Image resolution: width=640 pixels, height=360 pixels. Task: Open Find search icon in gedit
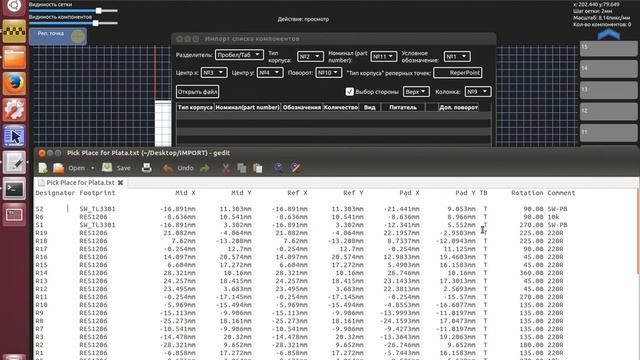point(278,168)
